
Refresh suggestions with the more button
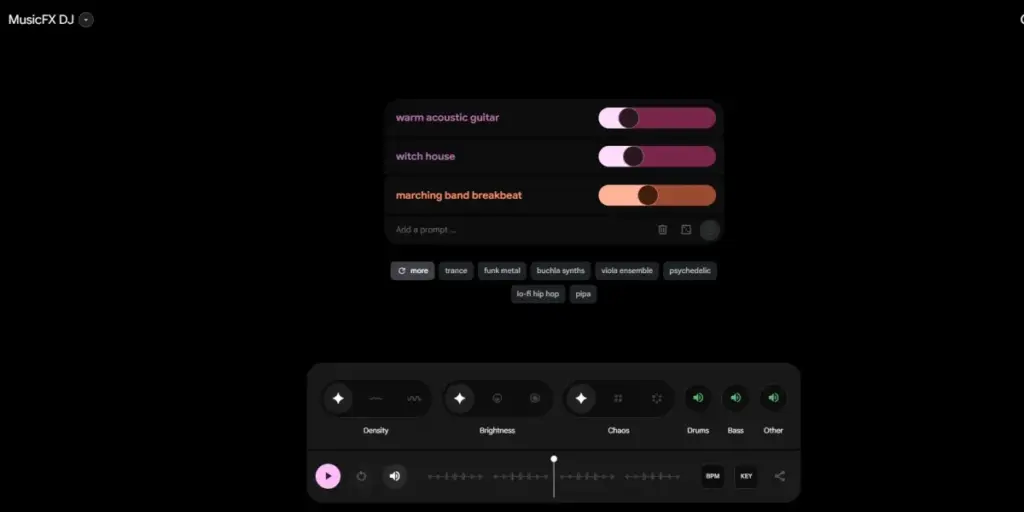point(413,271)
